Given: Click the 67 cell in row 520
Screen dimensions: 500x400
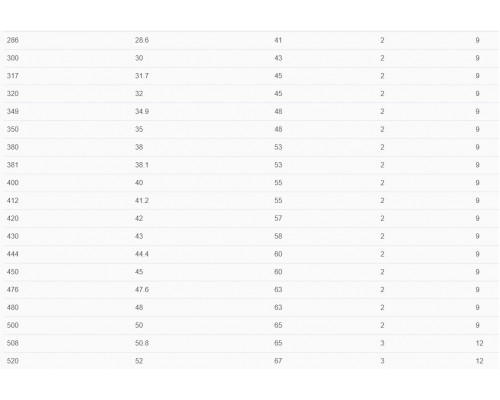Looking at the screenshot, I should click(278, 361).
